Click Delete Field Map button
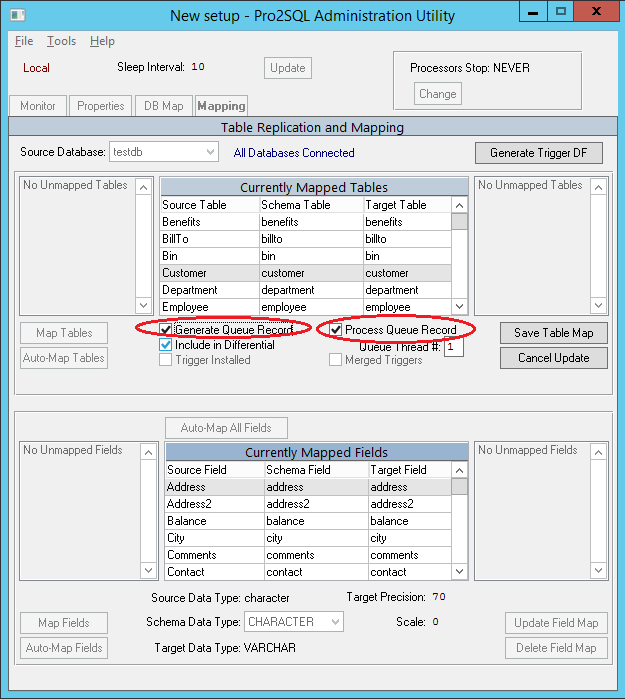This screenshot has width=625, height=699. (556, 648)
